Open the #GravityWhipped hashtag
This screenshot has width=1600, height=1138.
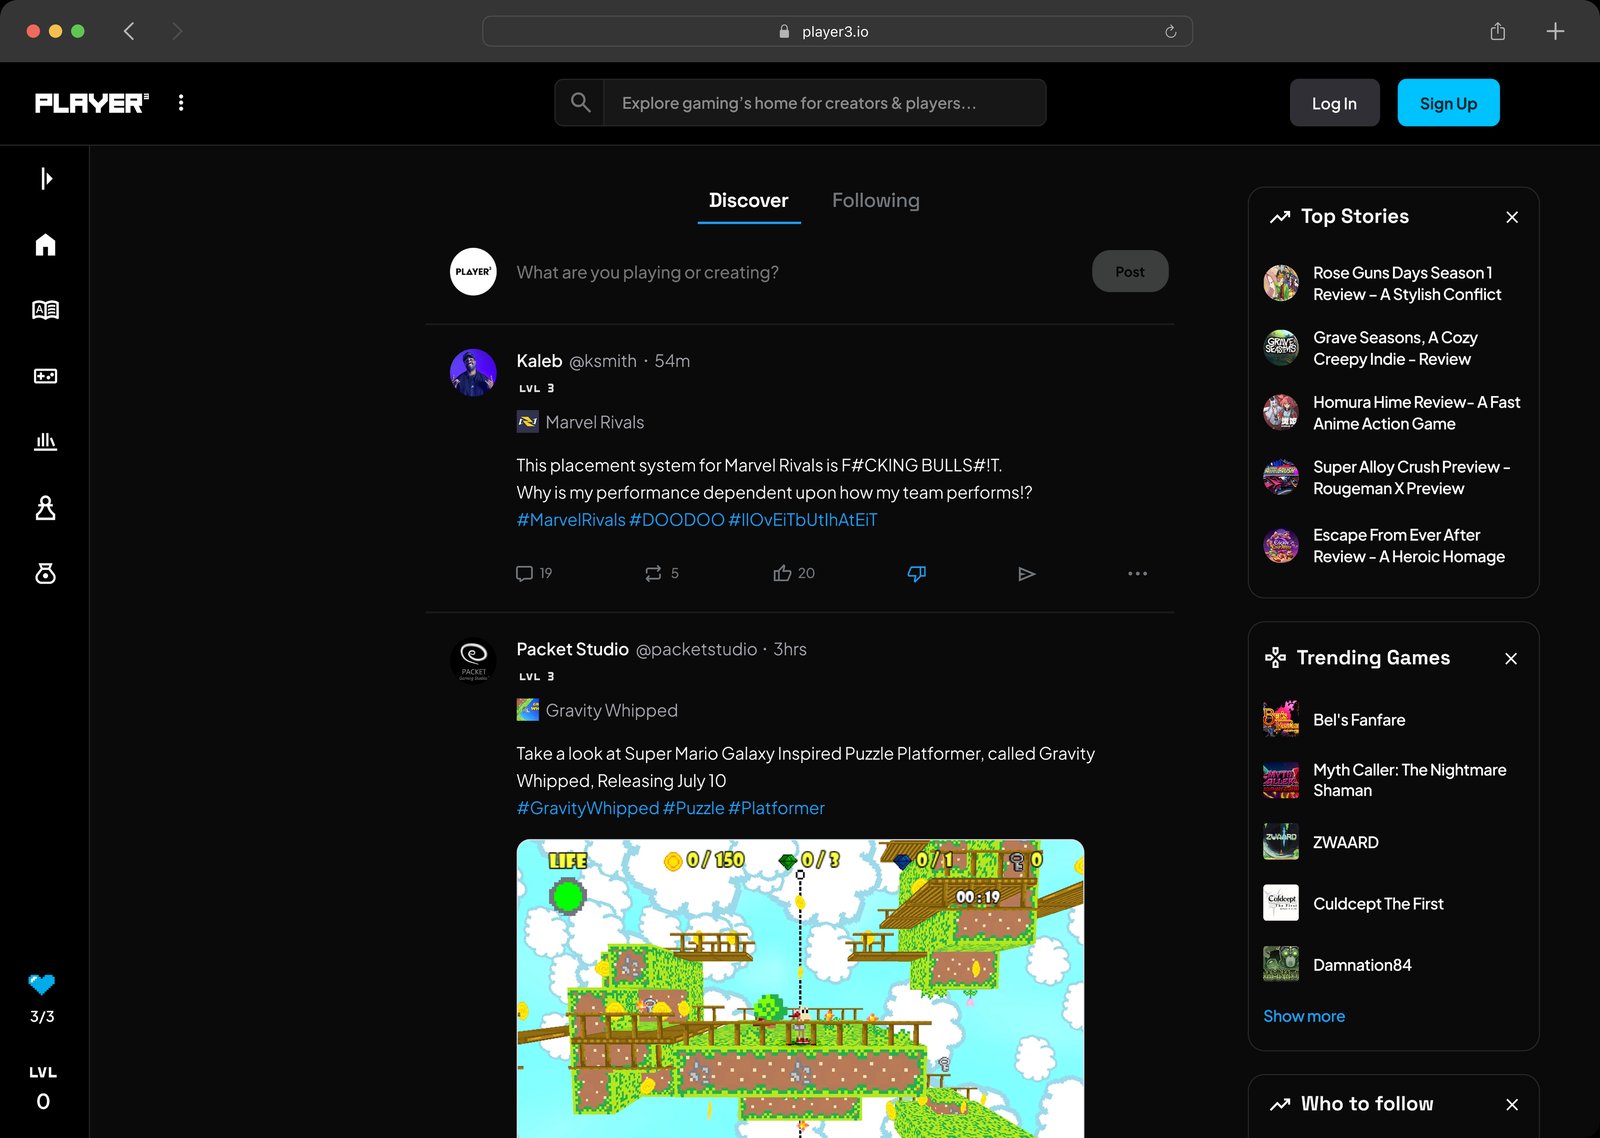coord(588,808)
